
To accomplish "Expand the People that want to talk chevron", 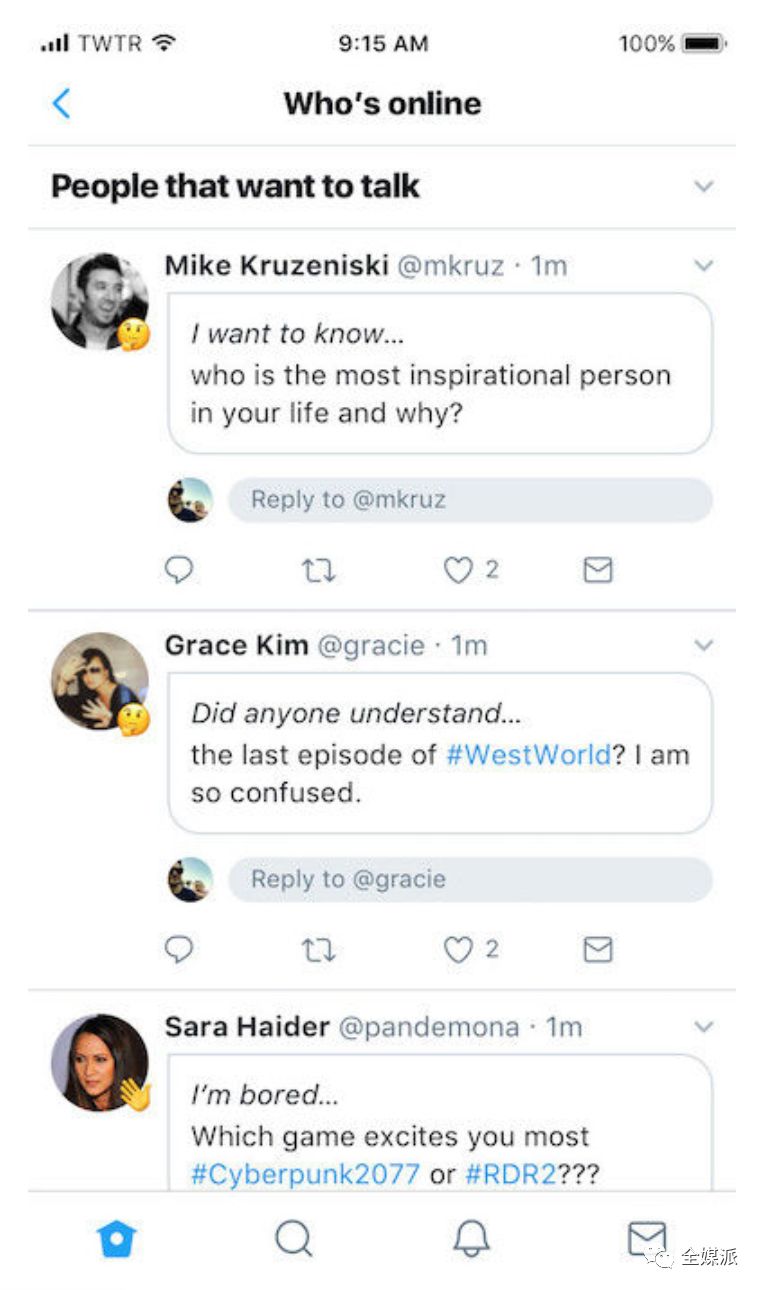I will (704, 187).
